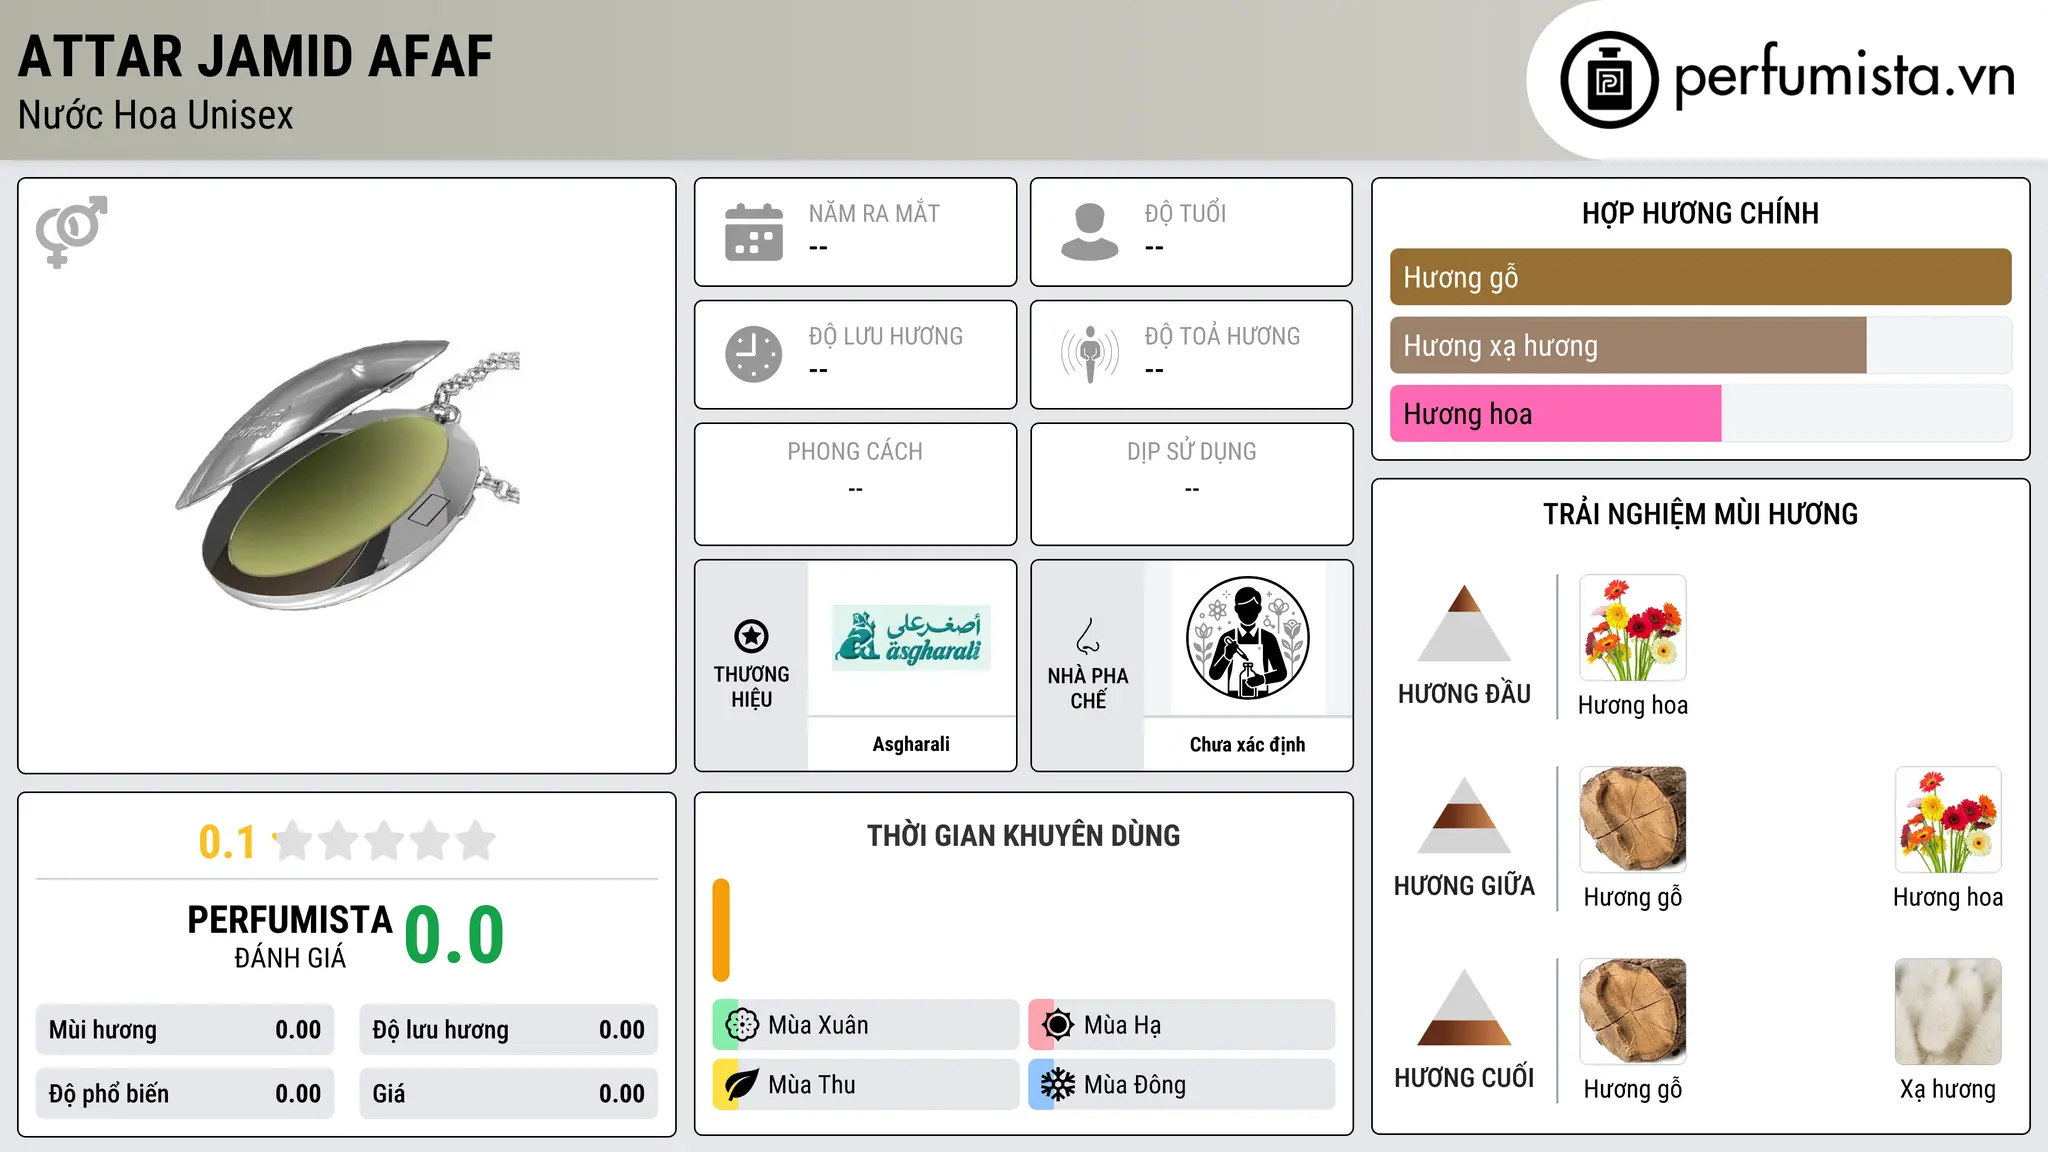Click the Phong cách label

tap(855, 451)
